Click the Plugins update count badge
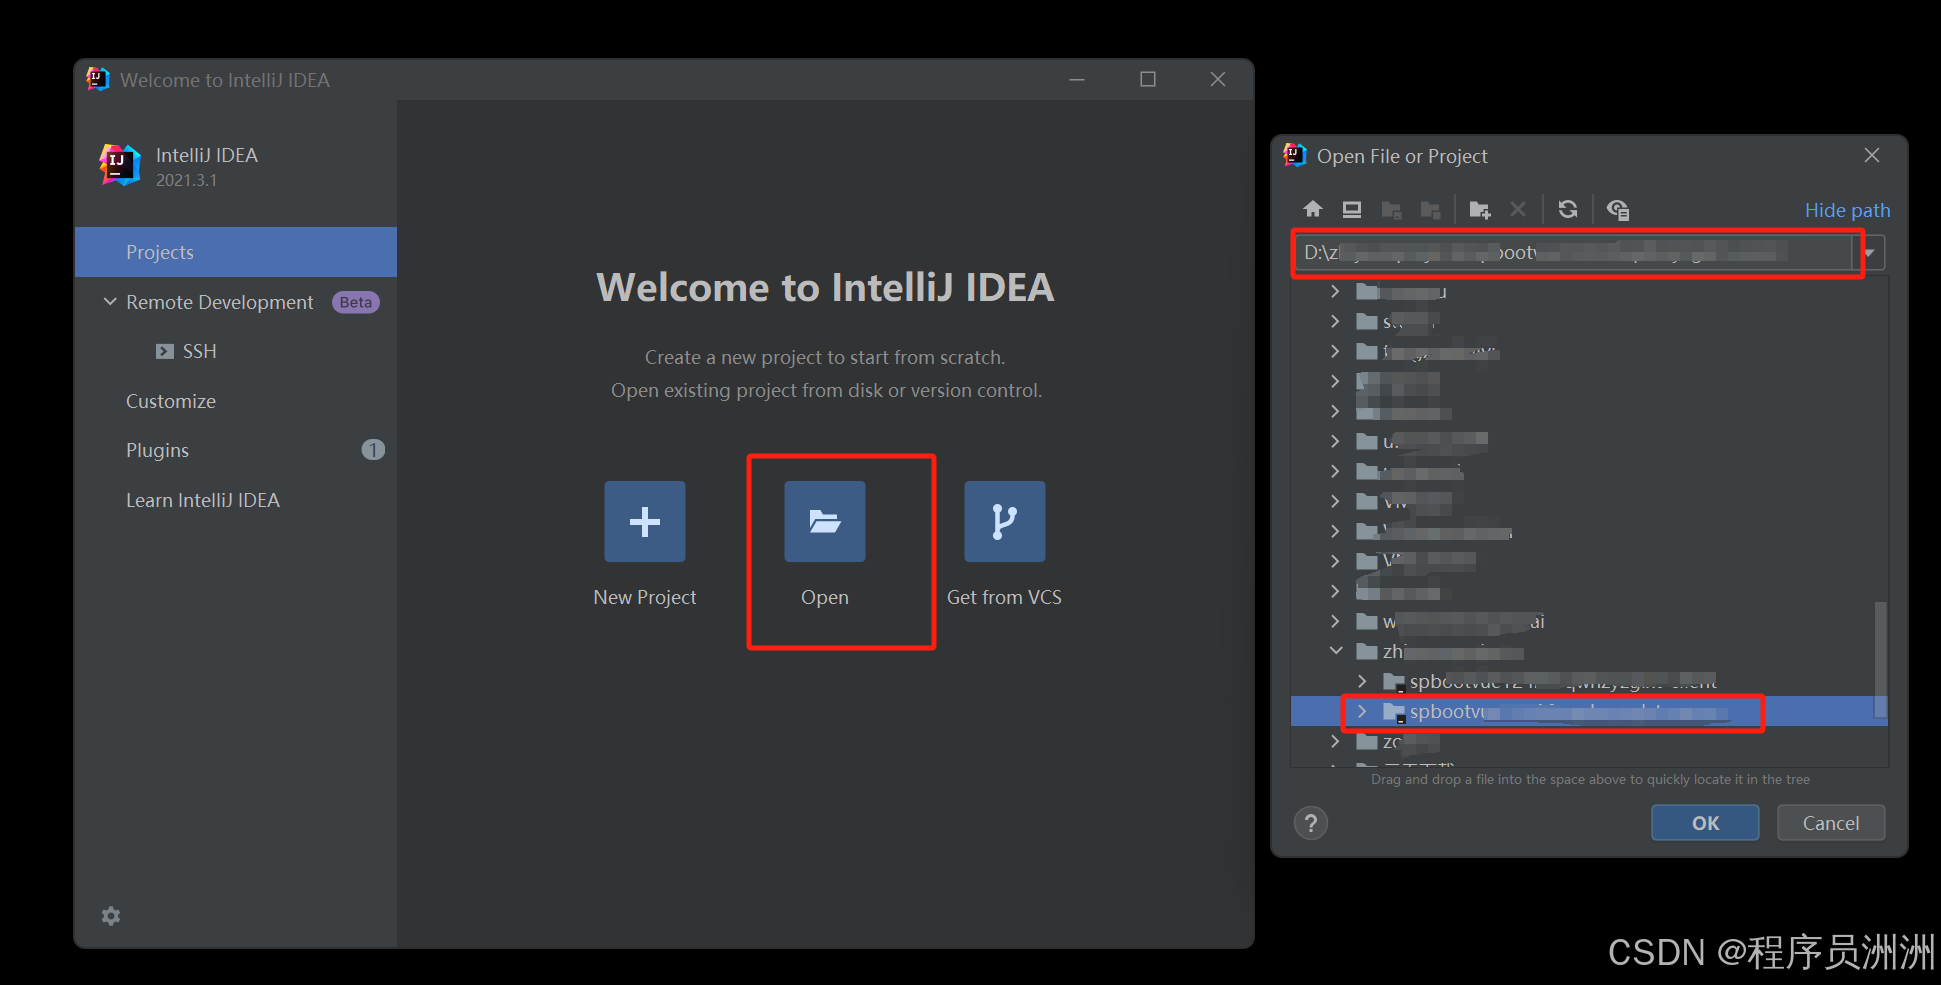This screenshot has height=985, width=1941. [x=373, y=450]
